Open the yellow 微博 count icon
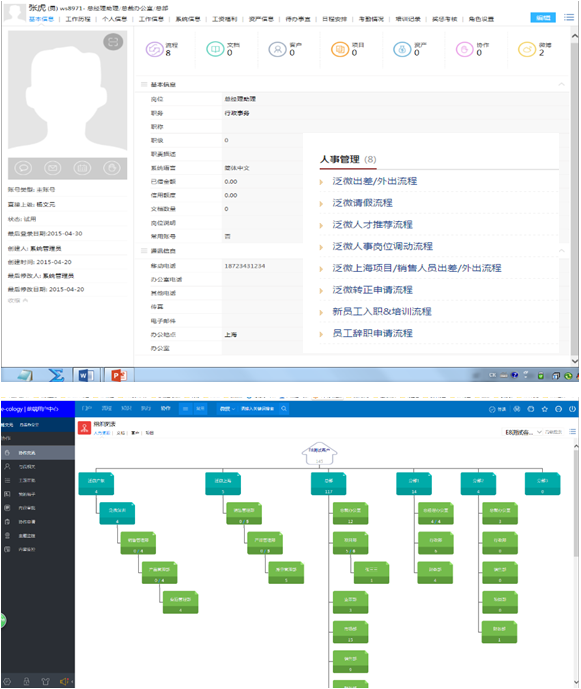The width and height of the screenshot is (581, 689). (527, 49)
